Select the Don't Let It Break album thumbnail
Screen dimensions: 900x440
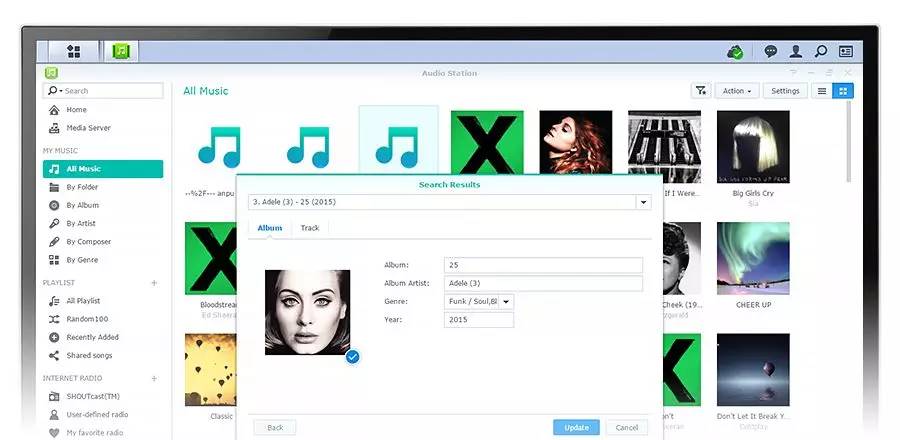753,370
